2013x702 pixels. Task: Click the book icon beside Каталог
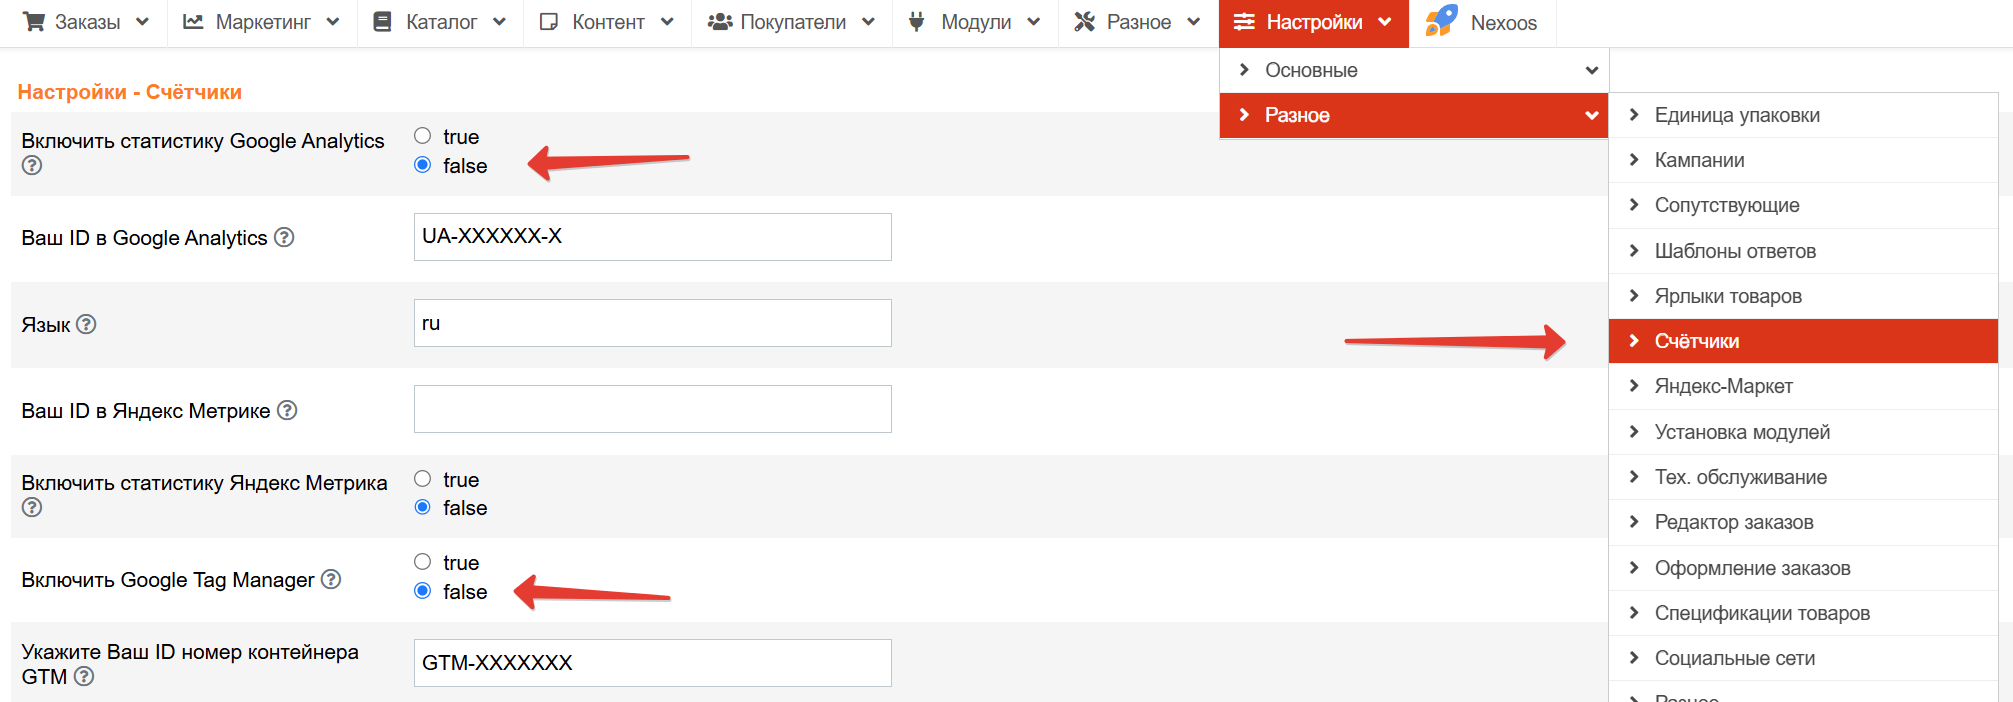(x=382, y=22)
